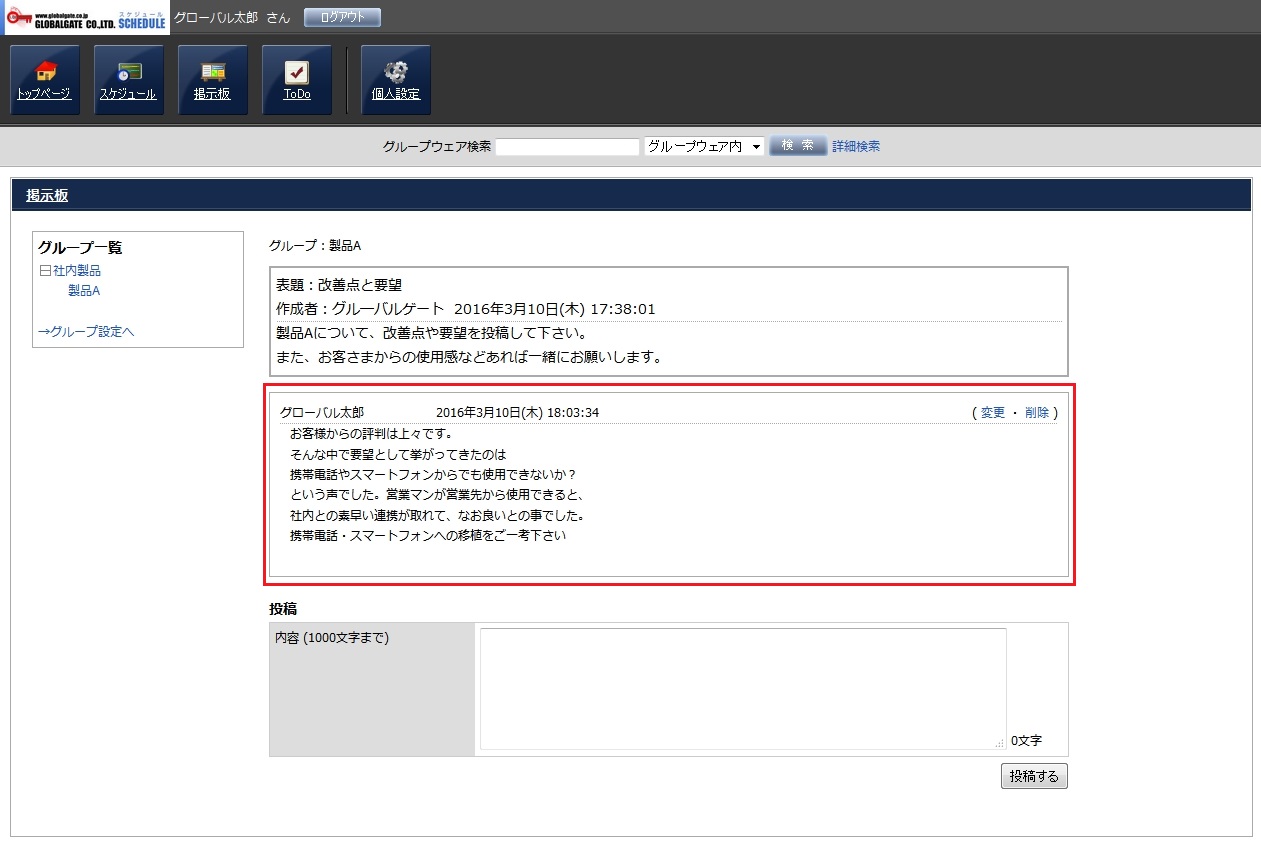The width and height of the screenshot is (1261, 841).
Task: Click the 掲示板 section header link
Action: tap(47, 196)
